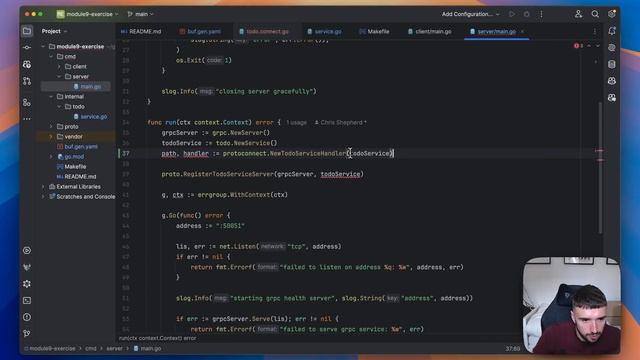Open the IDE settings gear icon

point(611,14)
